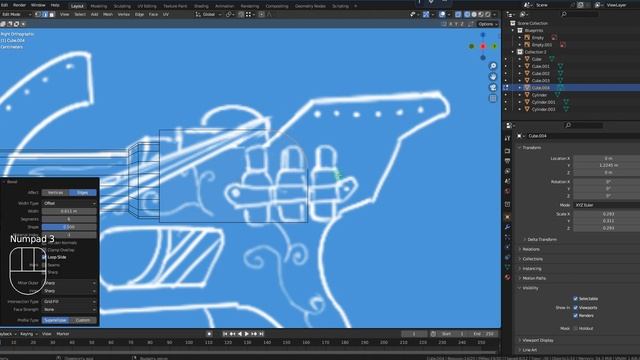The height and width of the screenshot is (360, 640).
Task: Click the pan view hand icon
Action: point(493,77)
